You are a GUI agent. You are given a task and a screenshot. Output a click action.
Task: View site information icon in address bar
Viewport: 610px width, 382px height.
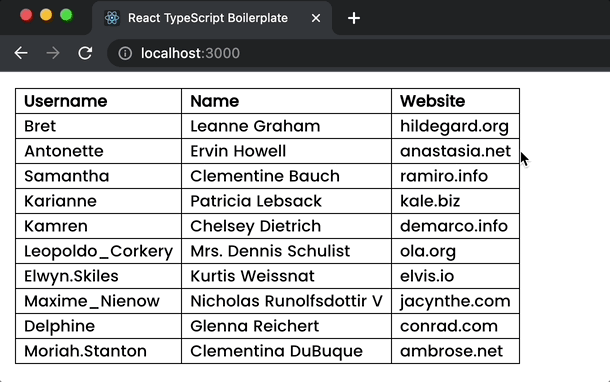pyautogui.click(x=125, y=53)
